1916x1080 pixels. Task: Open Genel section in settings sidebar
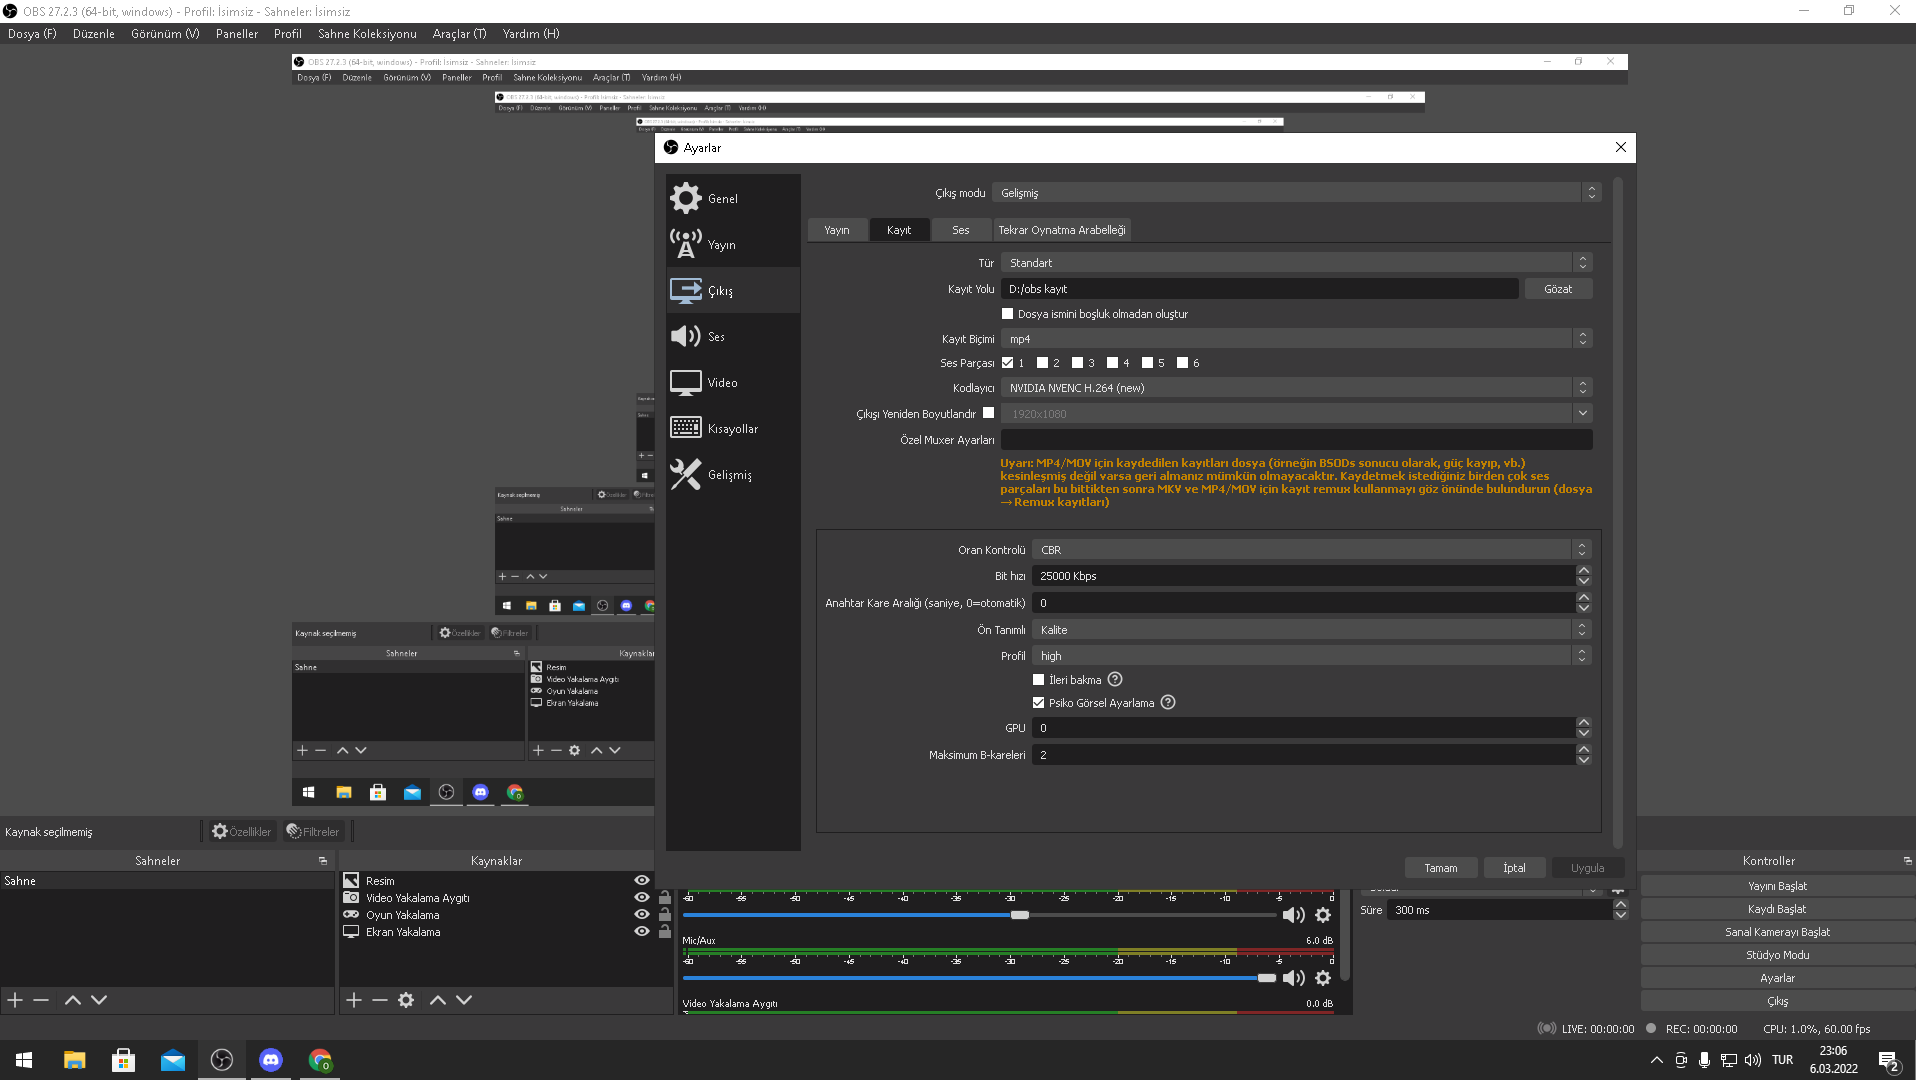click(x=733, y=198)
